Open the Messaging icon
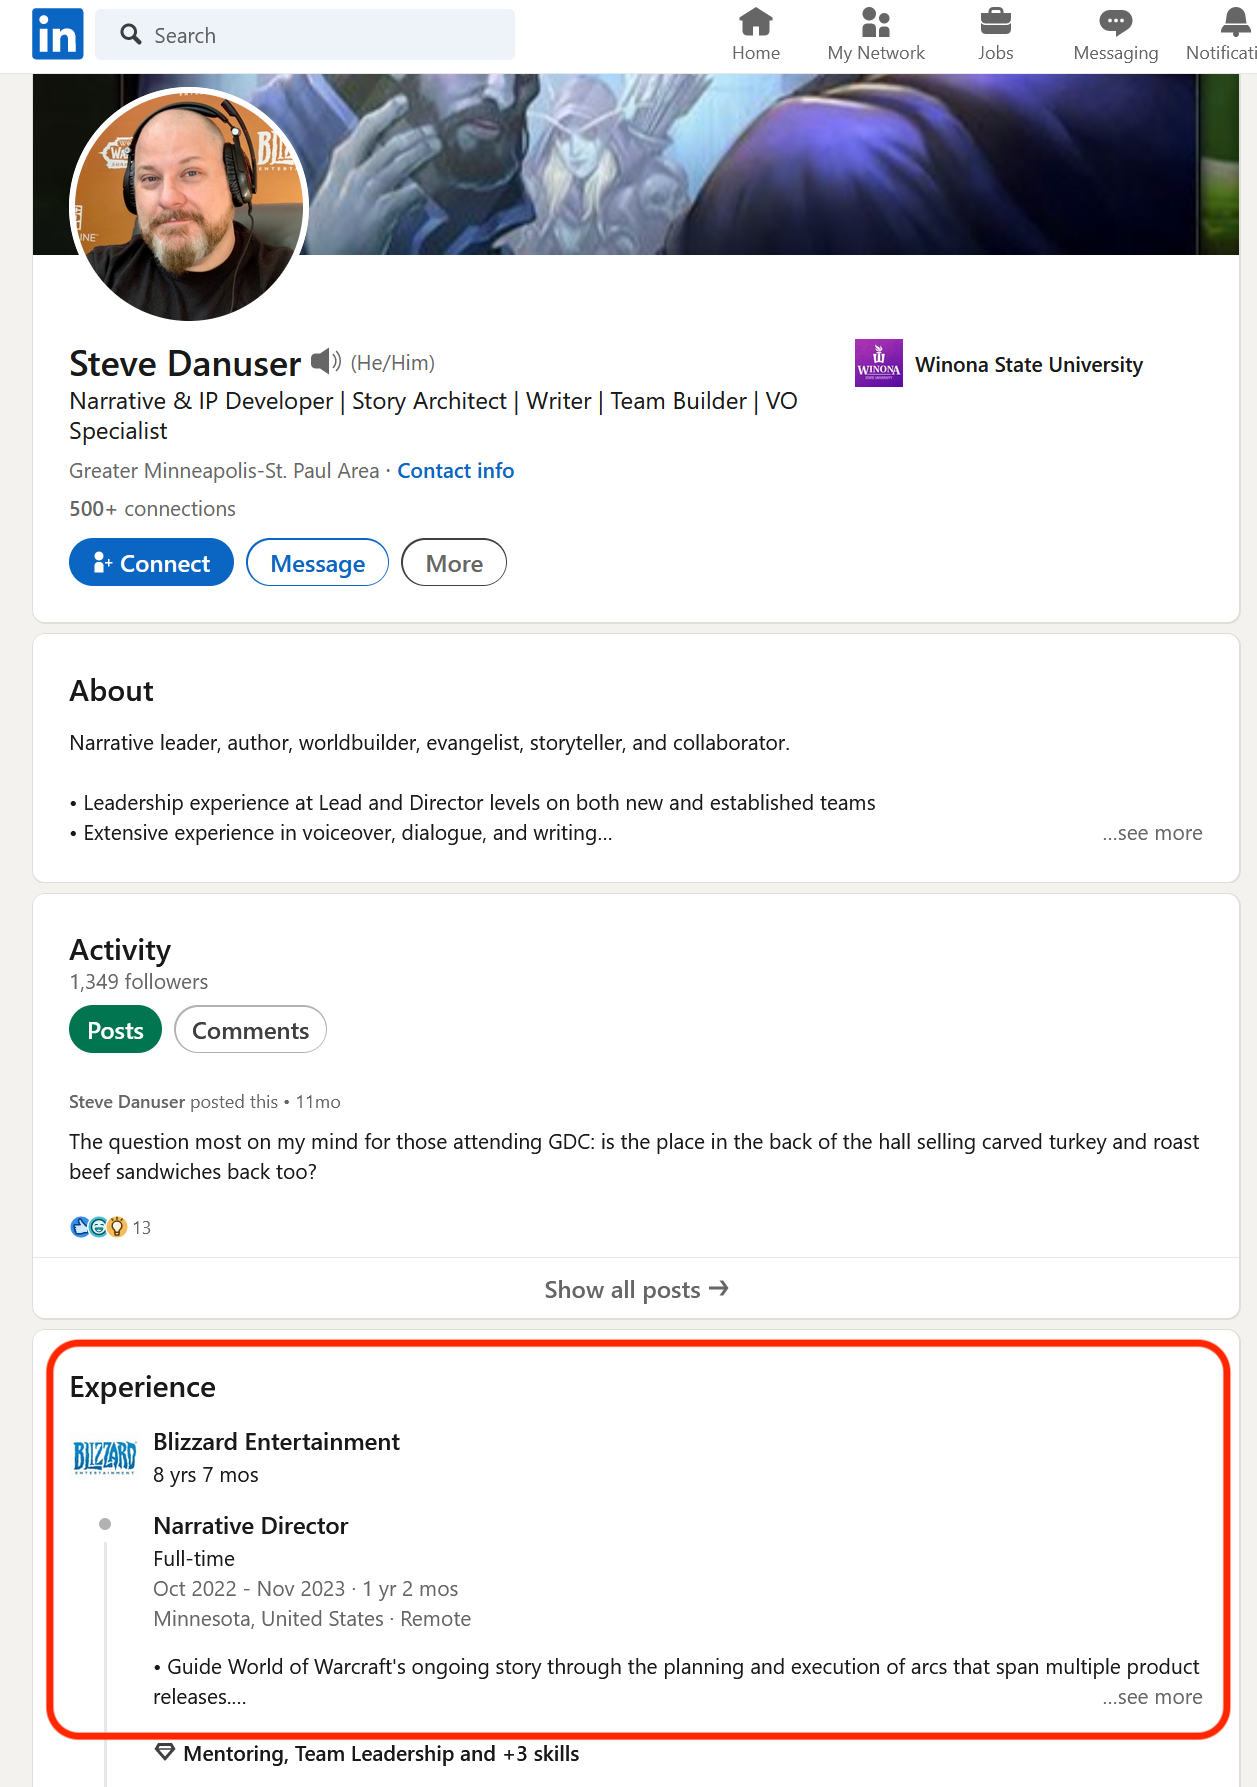This screenshot has width=1257, height=1787. [1115, 23]
